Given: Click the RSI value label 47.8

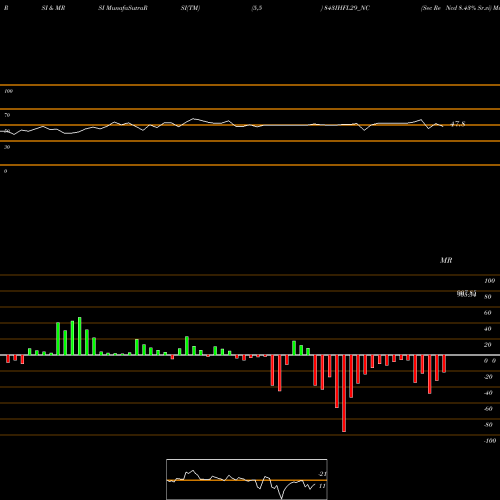Looking at the screenshot, I should [458, 124].
